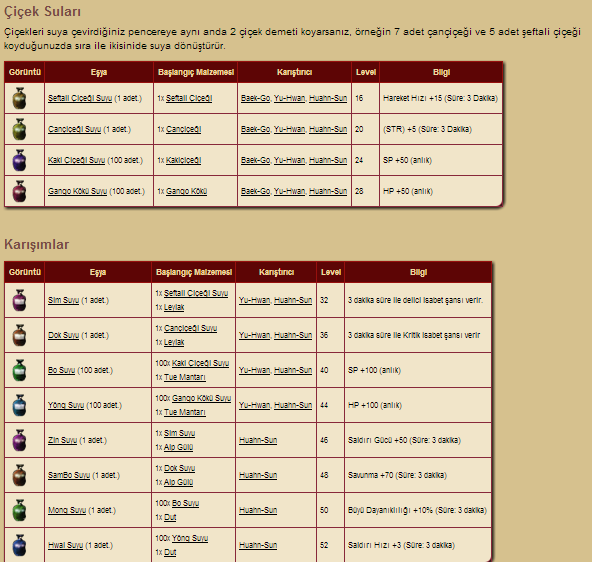
Task: Open Yöng Suyu ingredient in the Hwal Suyu row
Action: (x=190, y=538)
